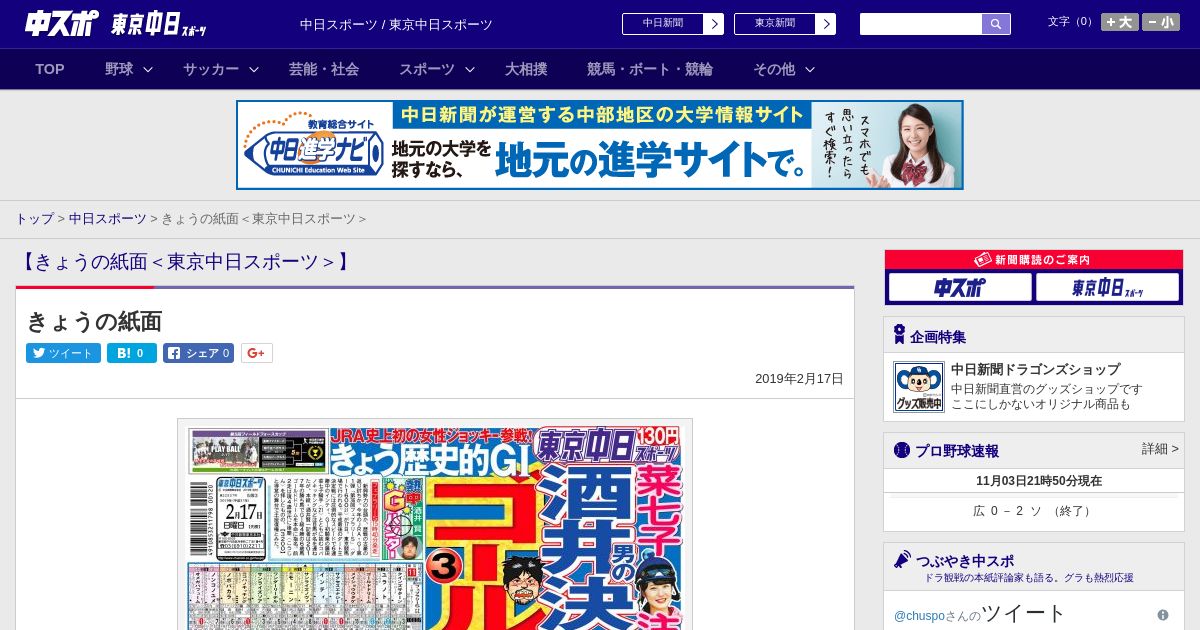Open the 東京新聞 header link
Image resolution: width=1200 pixels, height=630 pixels.
(x=784, y=24)
